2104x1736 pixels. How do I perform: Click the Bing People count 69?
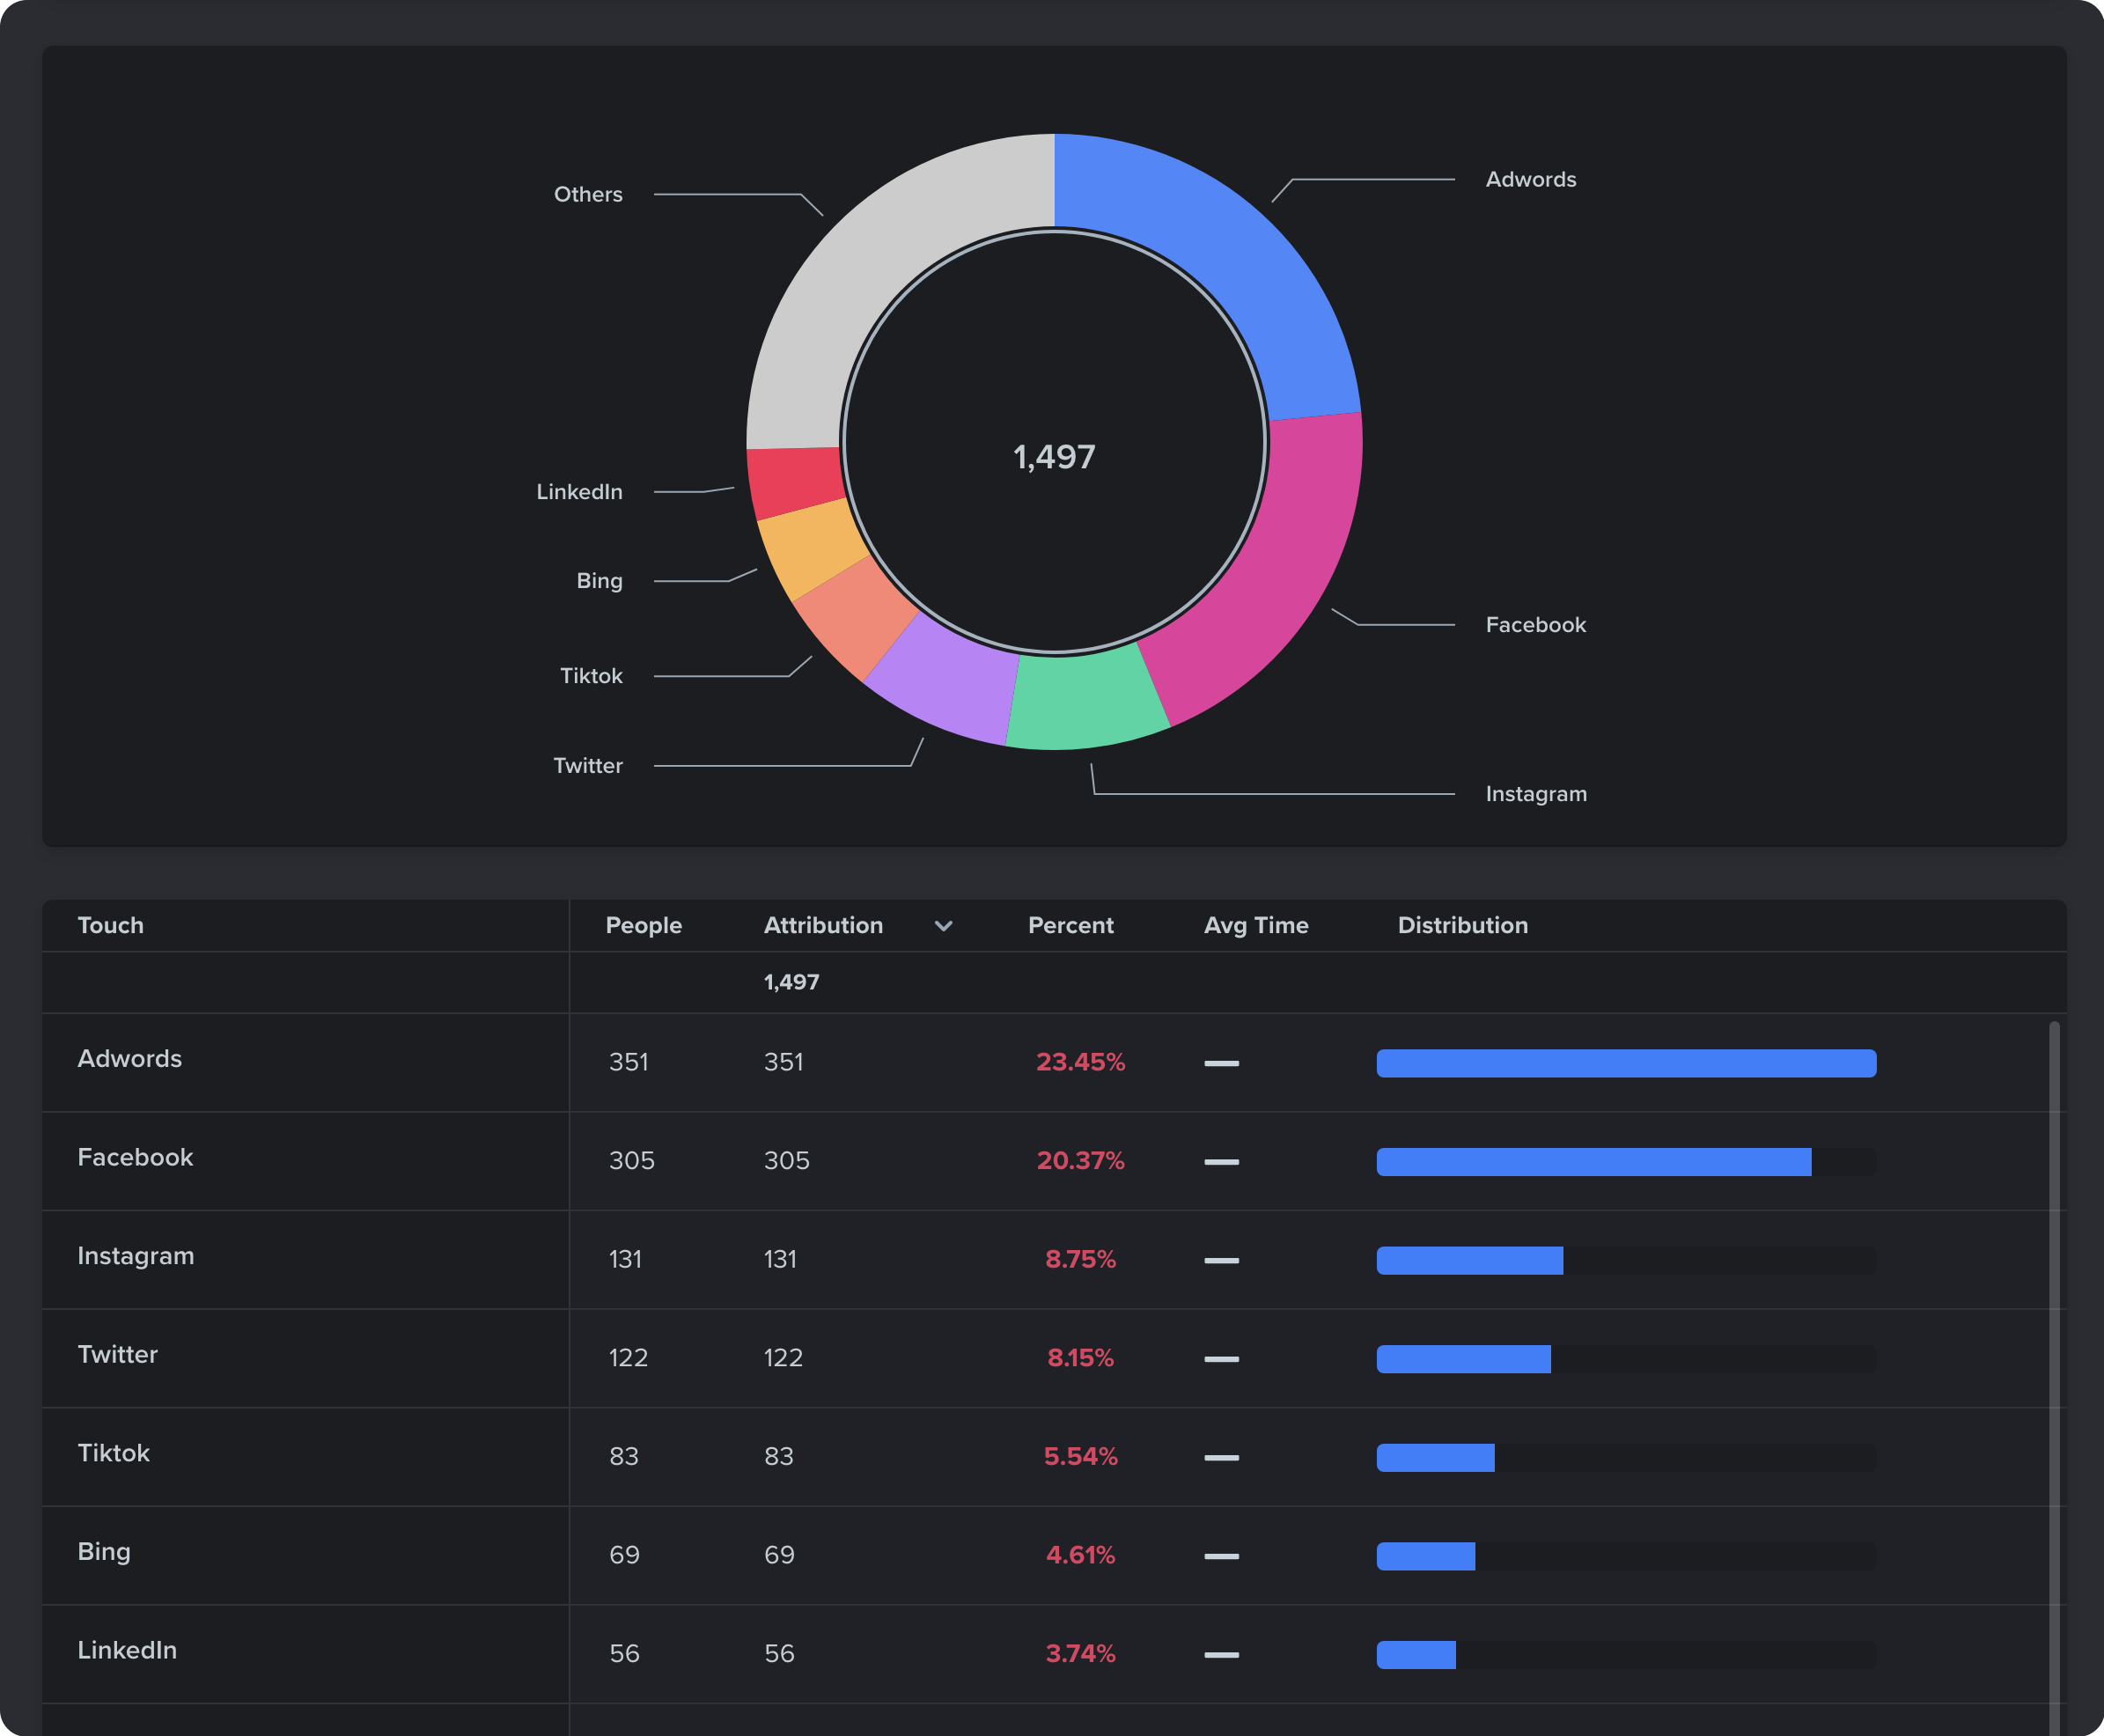pyautogui.click(x=624, y=1555)
